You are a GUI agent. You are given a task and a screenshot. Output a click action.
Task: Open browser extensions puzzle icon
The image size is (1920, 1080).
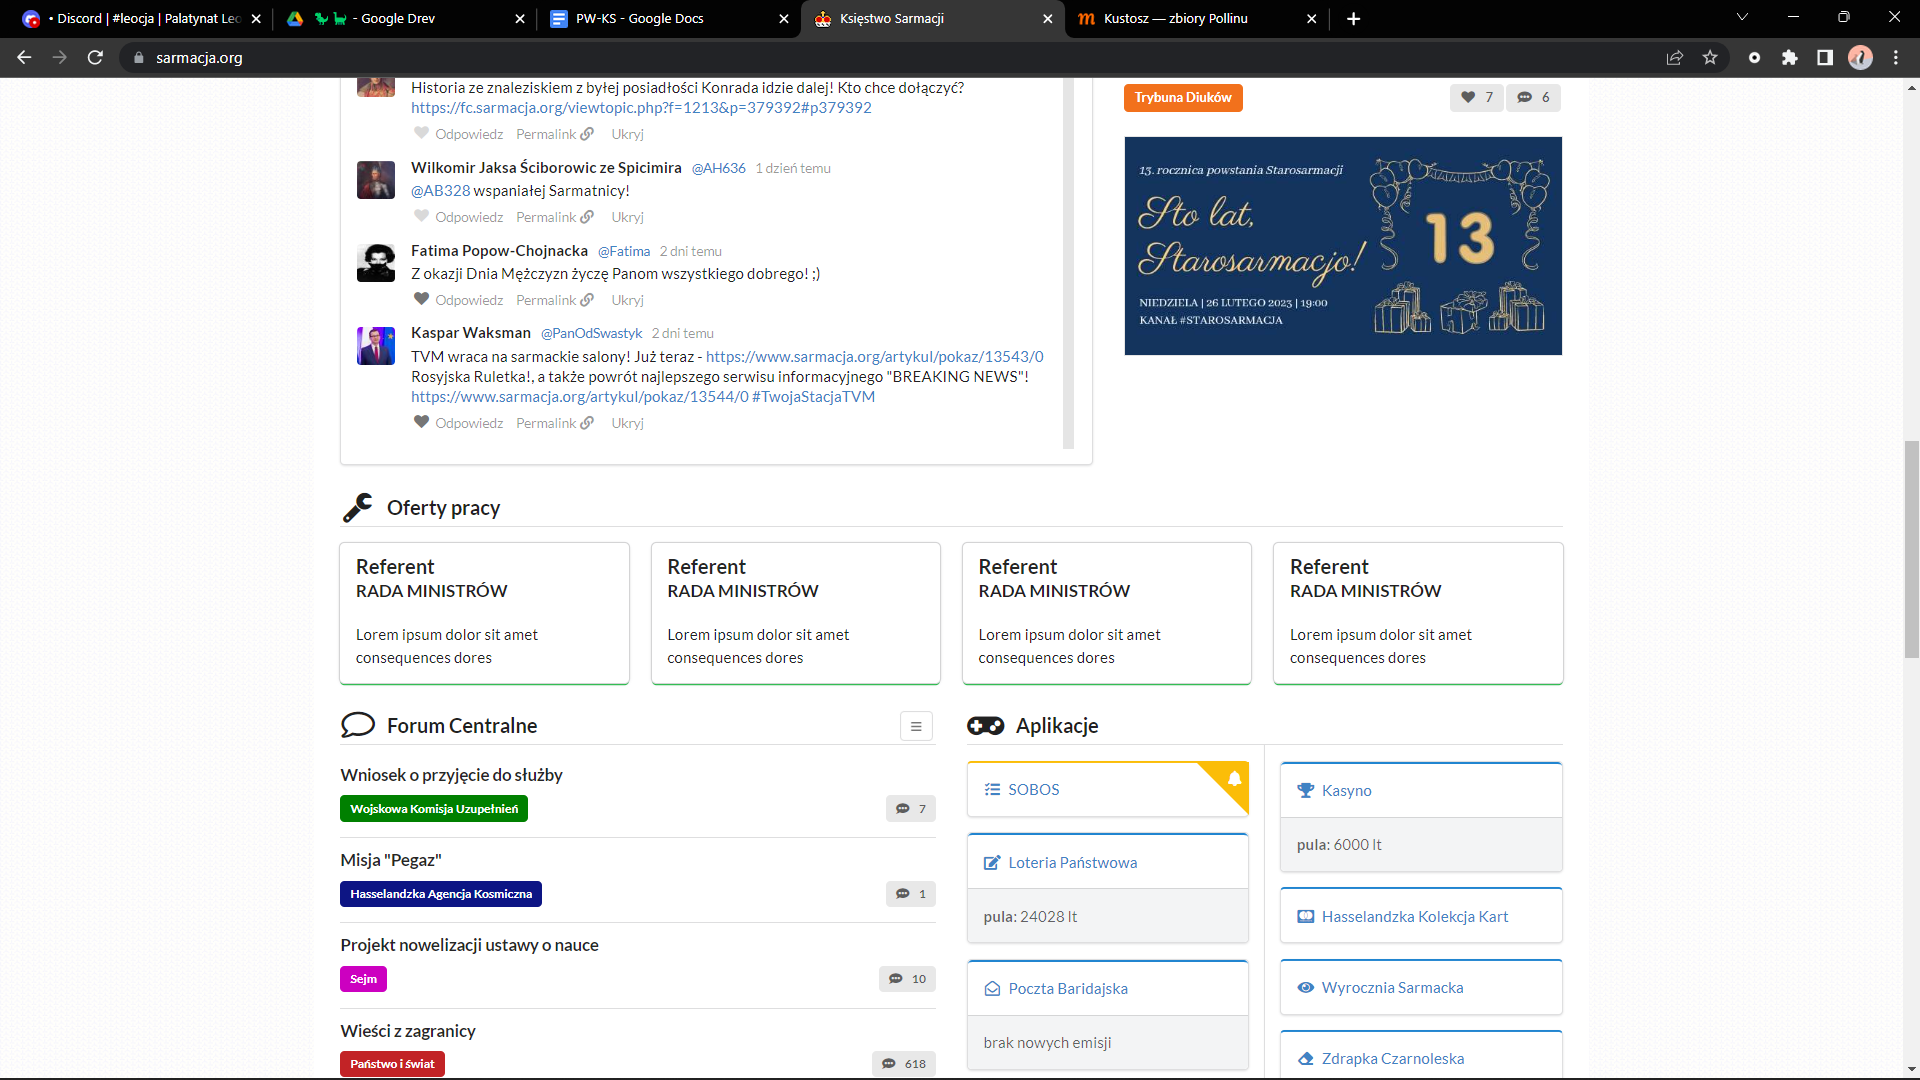pos(1789,58)
